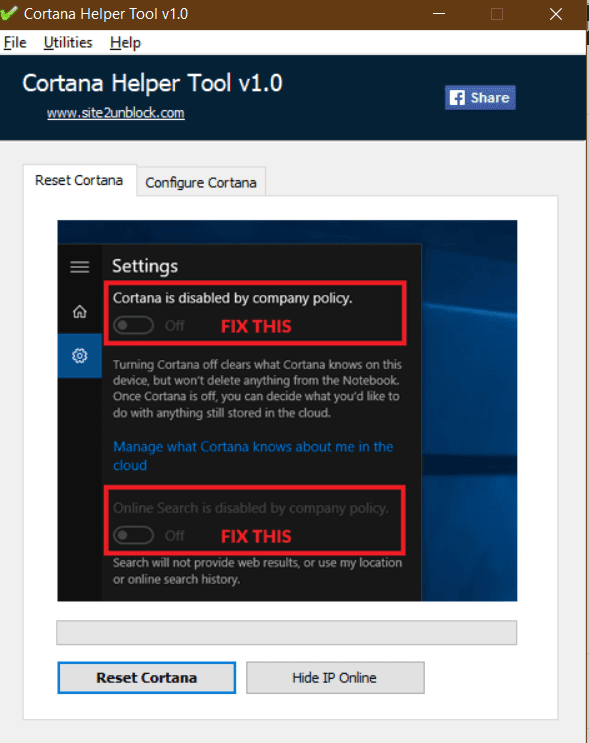
Task: Click the Facebook Share button
Action: point(480,98)
